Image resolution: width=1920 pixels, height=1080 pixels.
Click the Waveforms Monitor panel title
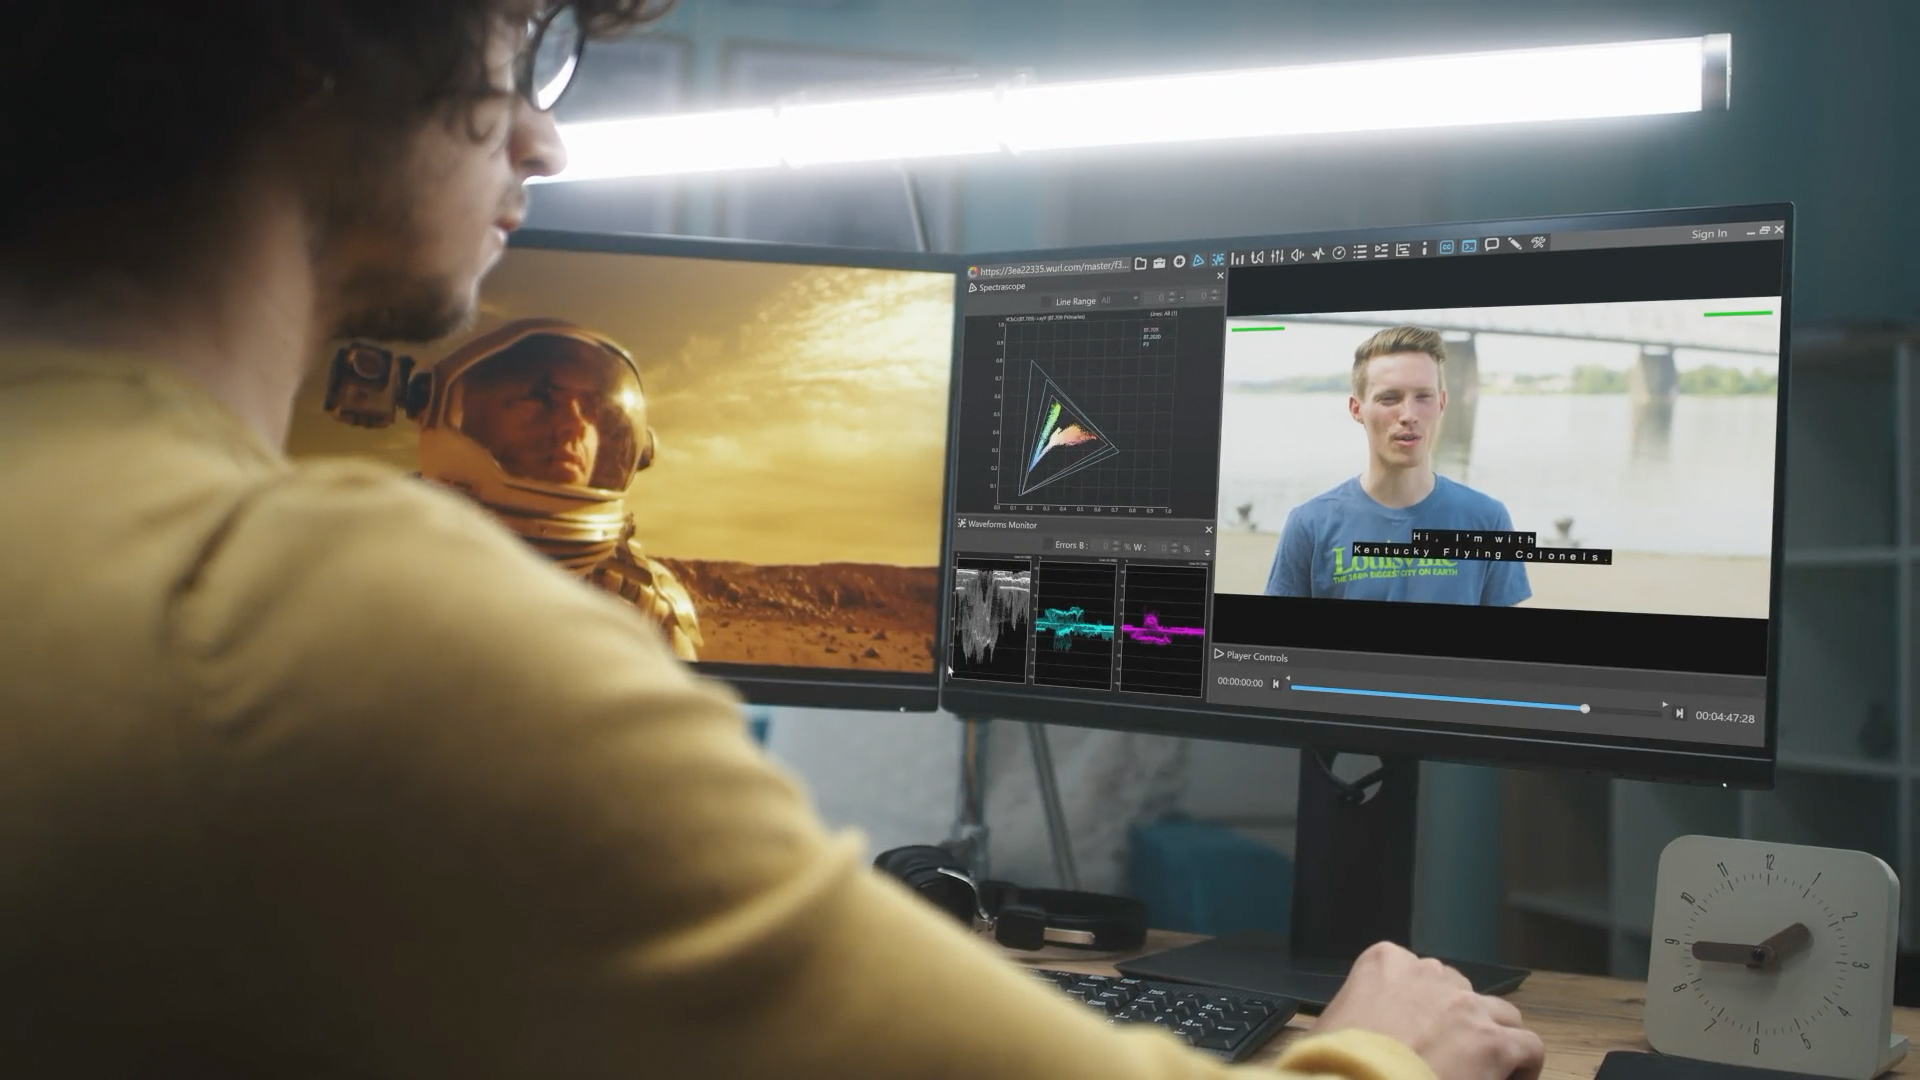point(1002,525)
